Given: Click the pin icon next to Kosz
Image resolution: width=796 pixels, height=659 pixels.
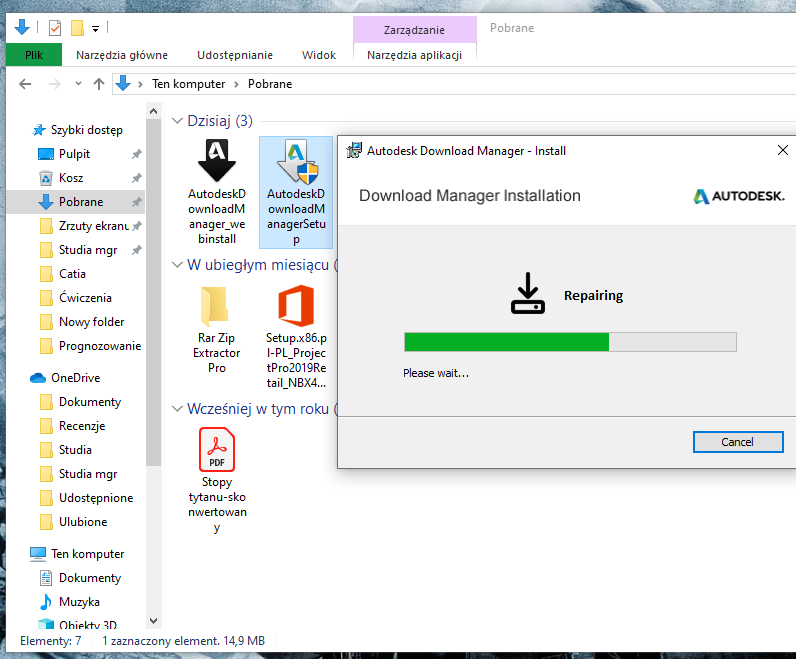Looking at the screenshot, I should click(x=137, y=178).
